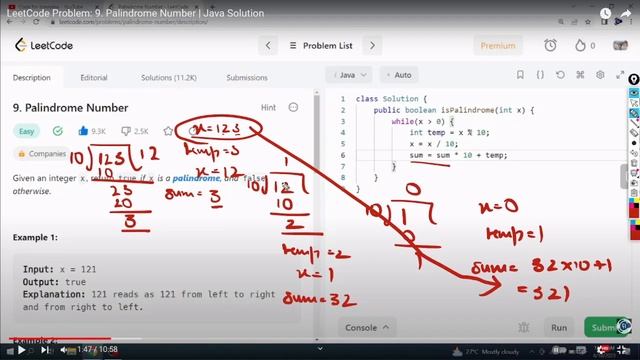Image resolution: width=640 pixels, height=360 pixels.
Task: Click the palindrome highlighted link
Action: coord(196,178)
